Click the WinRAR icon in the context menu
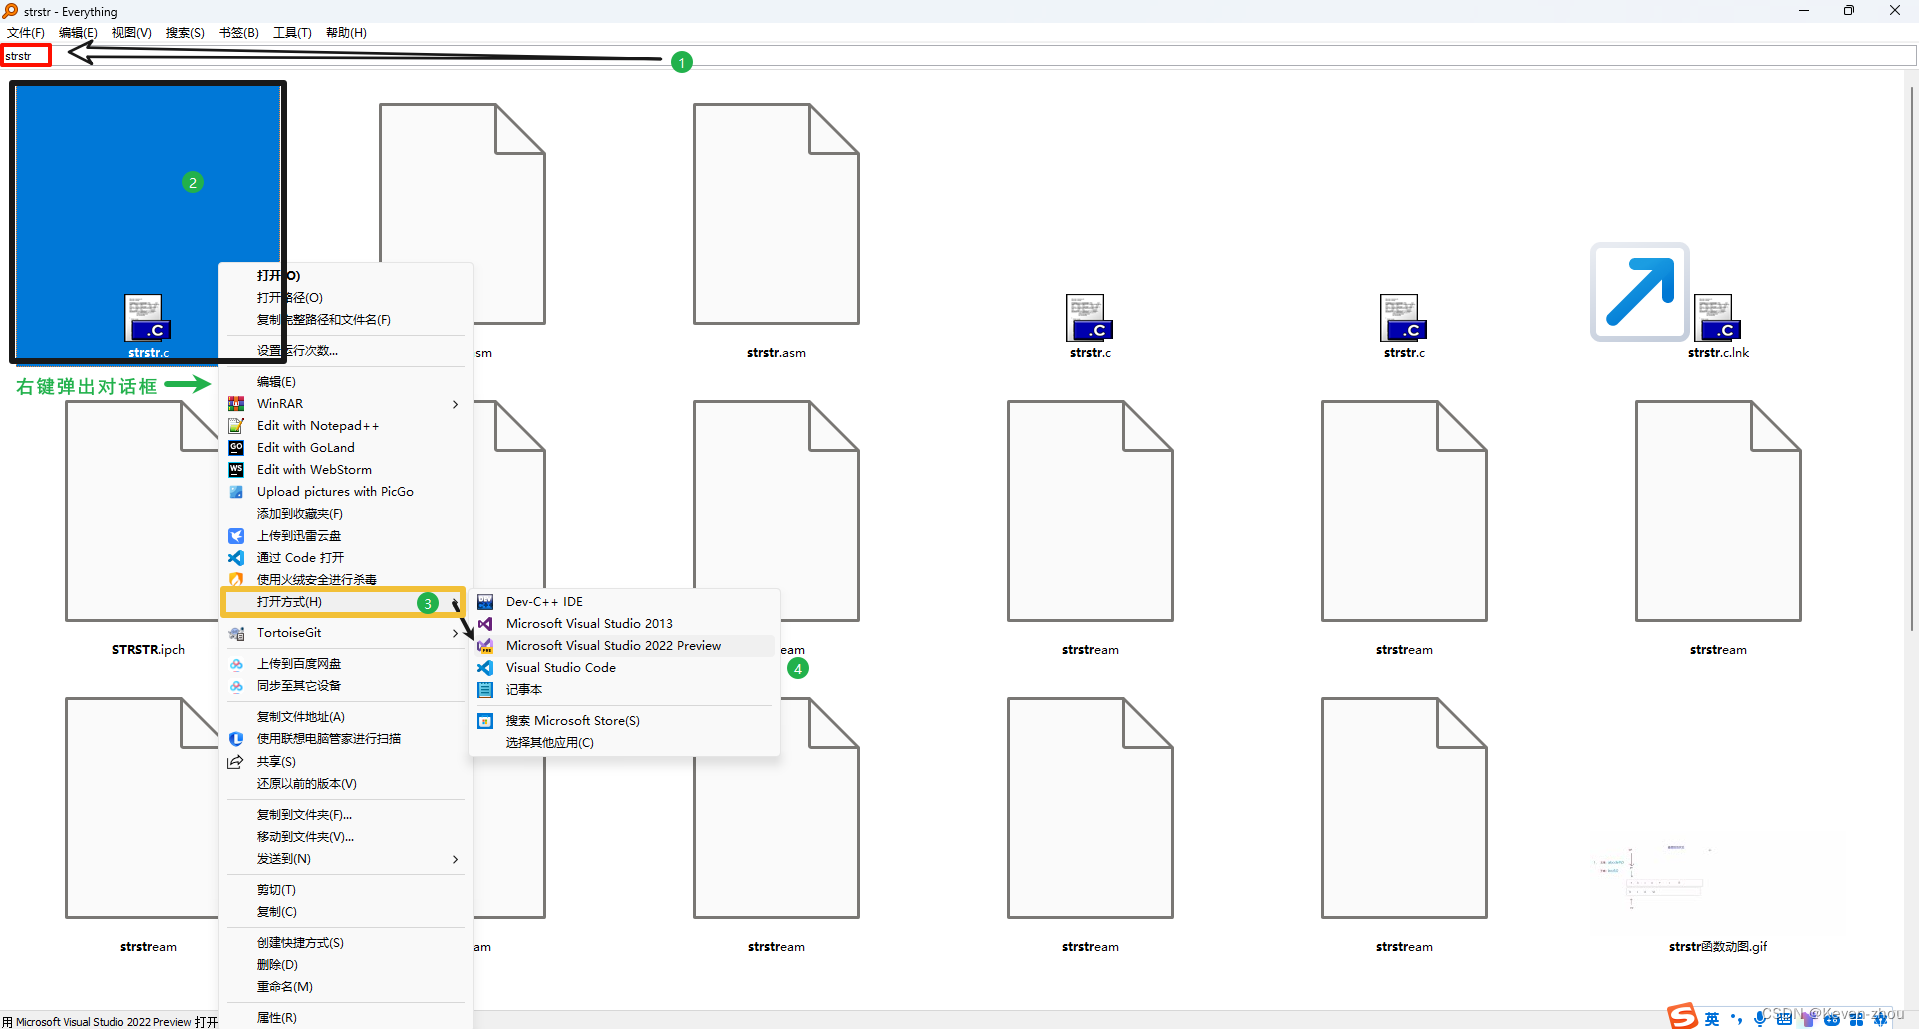Image resolution: width=1919 pixels, height=1029 pixels. pyautogui.click(x=236, y=404)
